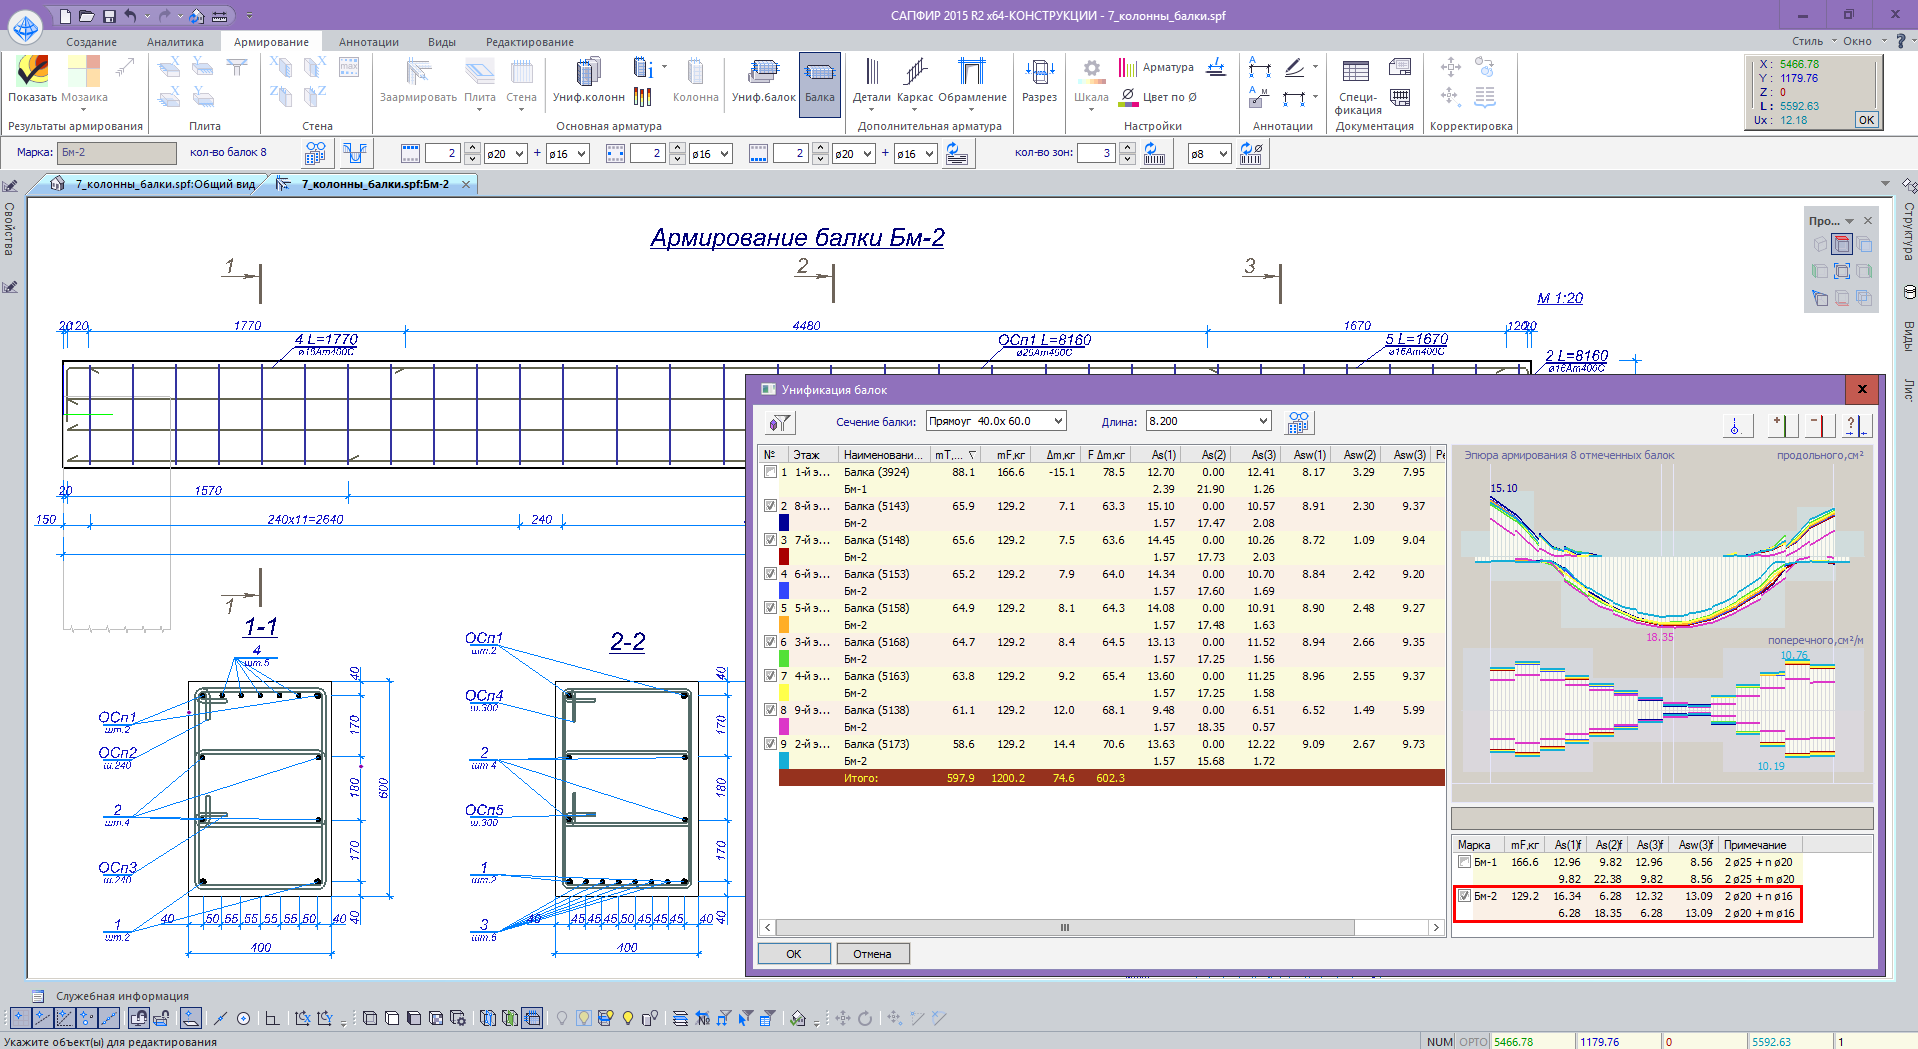1918x1049 pixels.
Task: Click the Марка input field with Бм-2
Action: coord(116,153)
